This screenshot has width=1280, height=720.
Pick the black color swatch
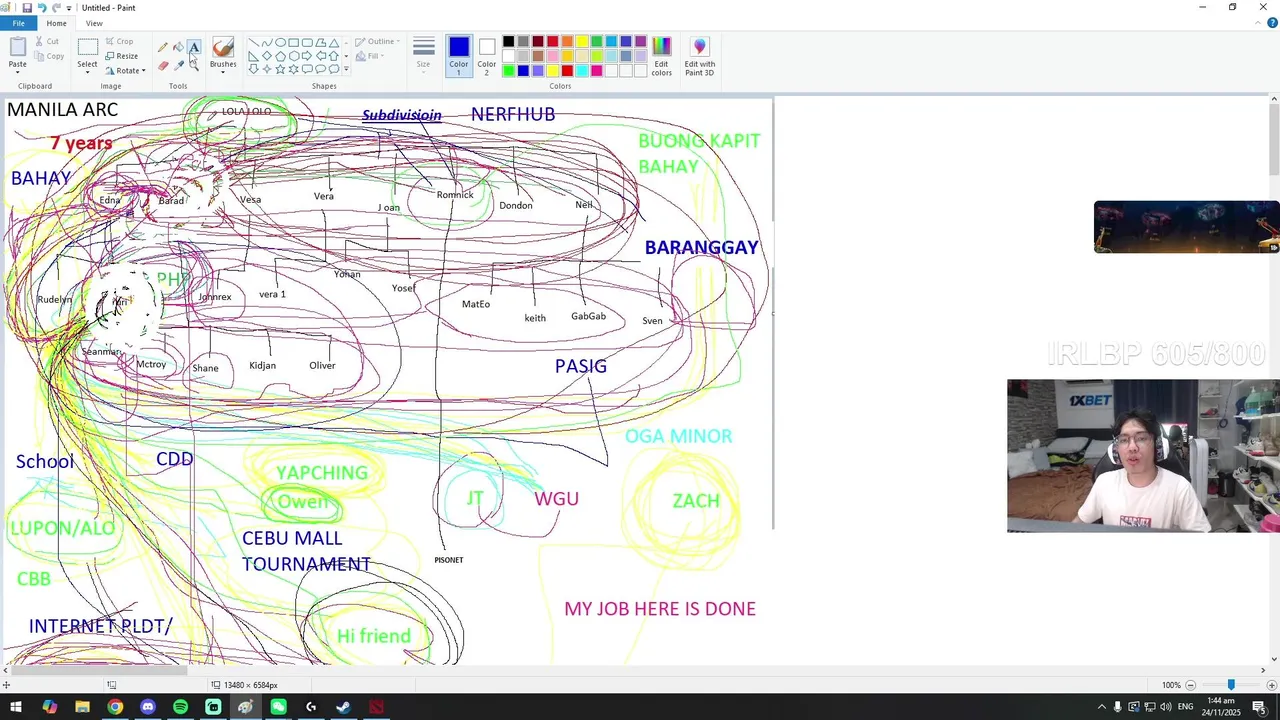click(508, 41)
